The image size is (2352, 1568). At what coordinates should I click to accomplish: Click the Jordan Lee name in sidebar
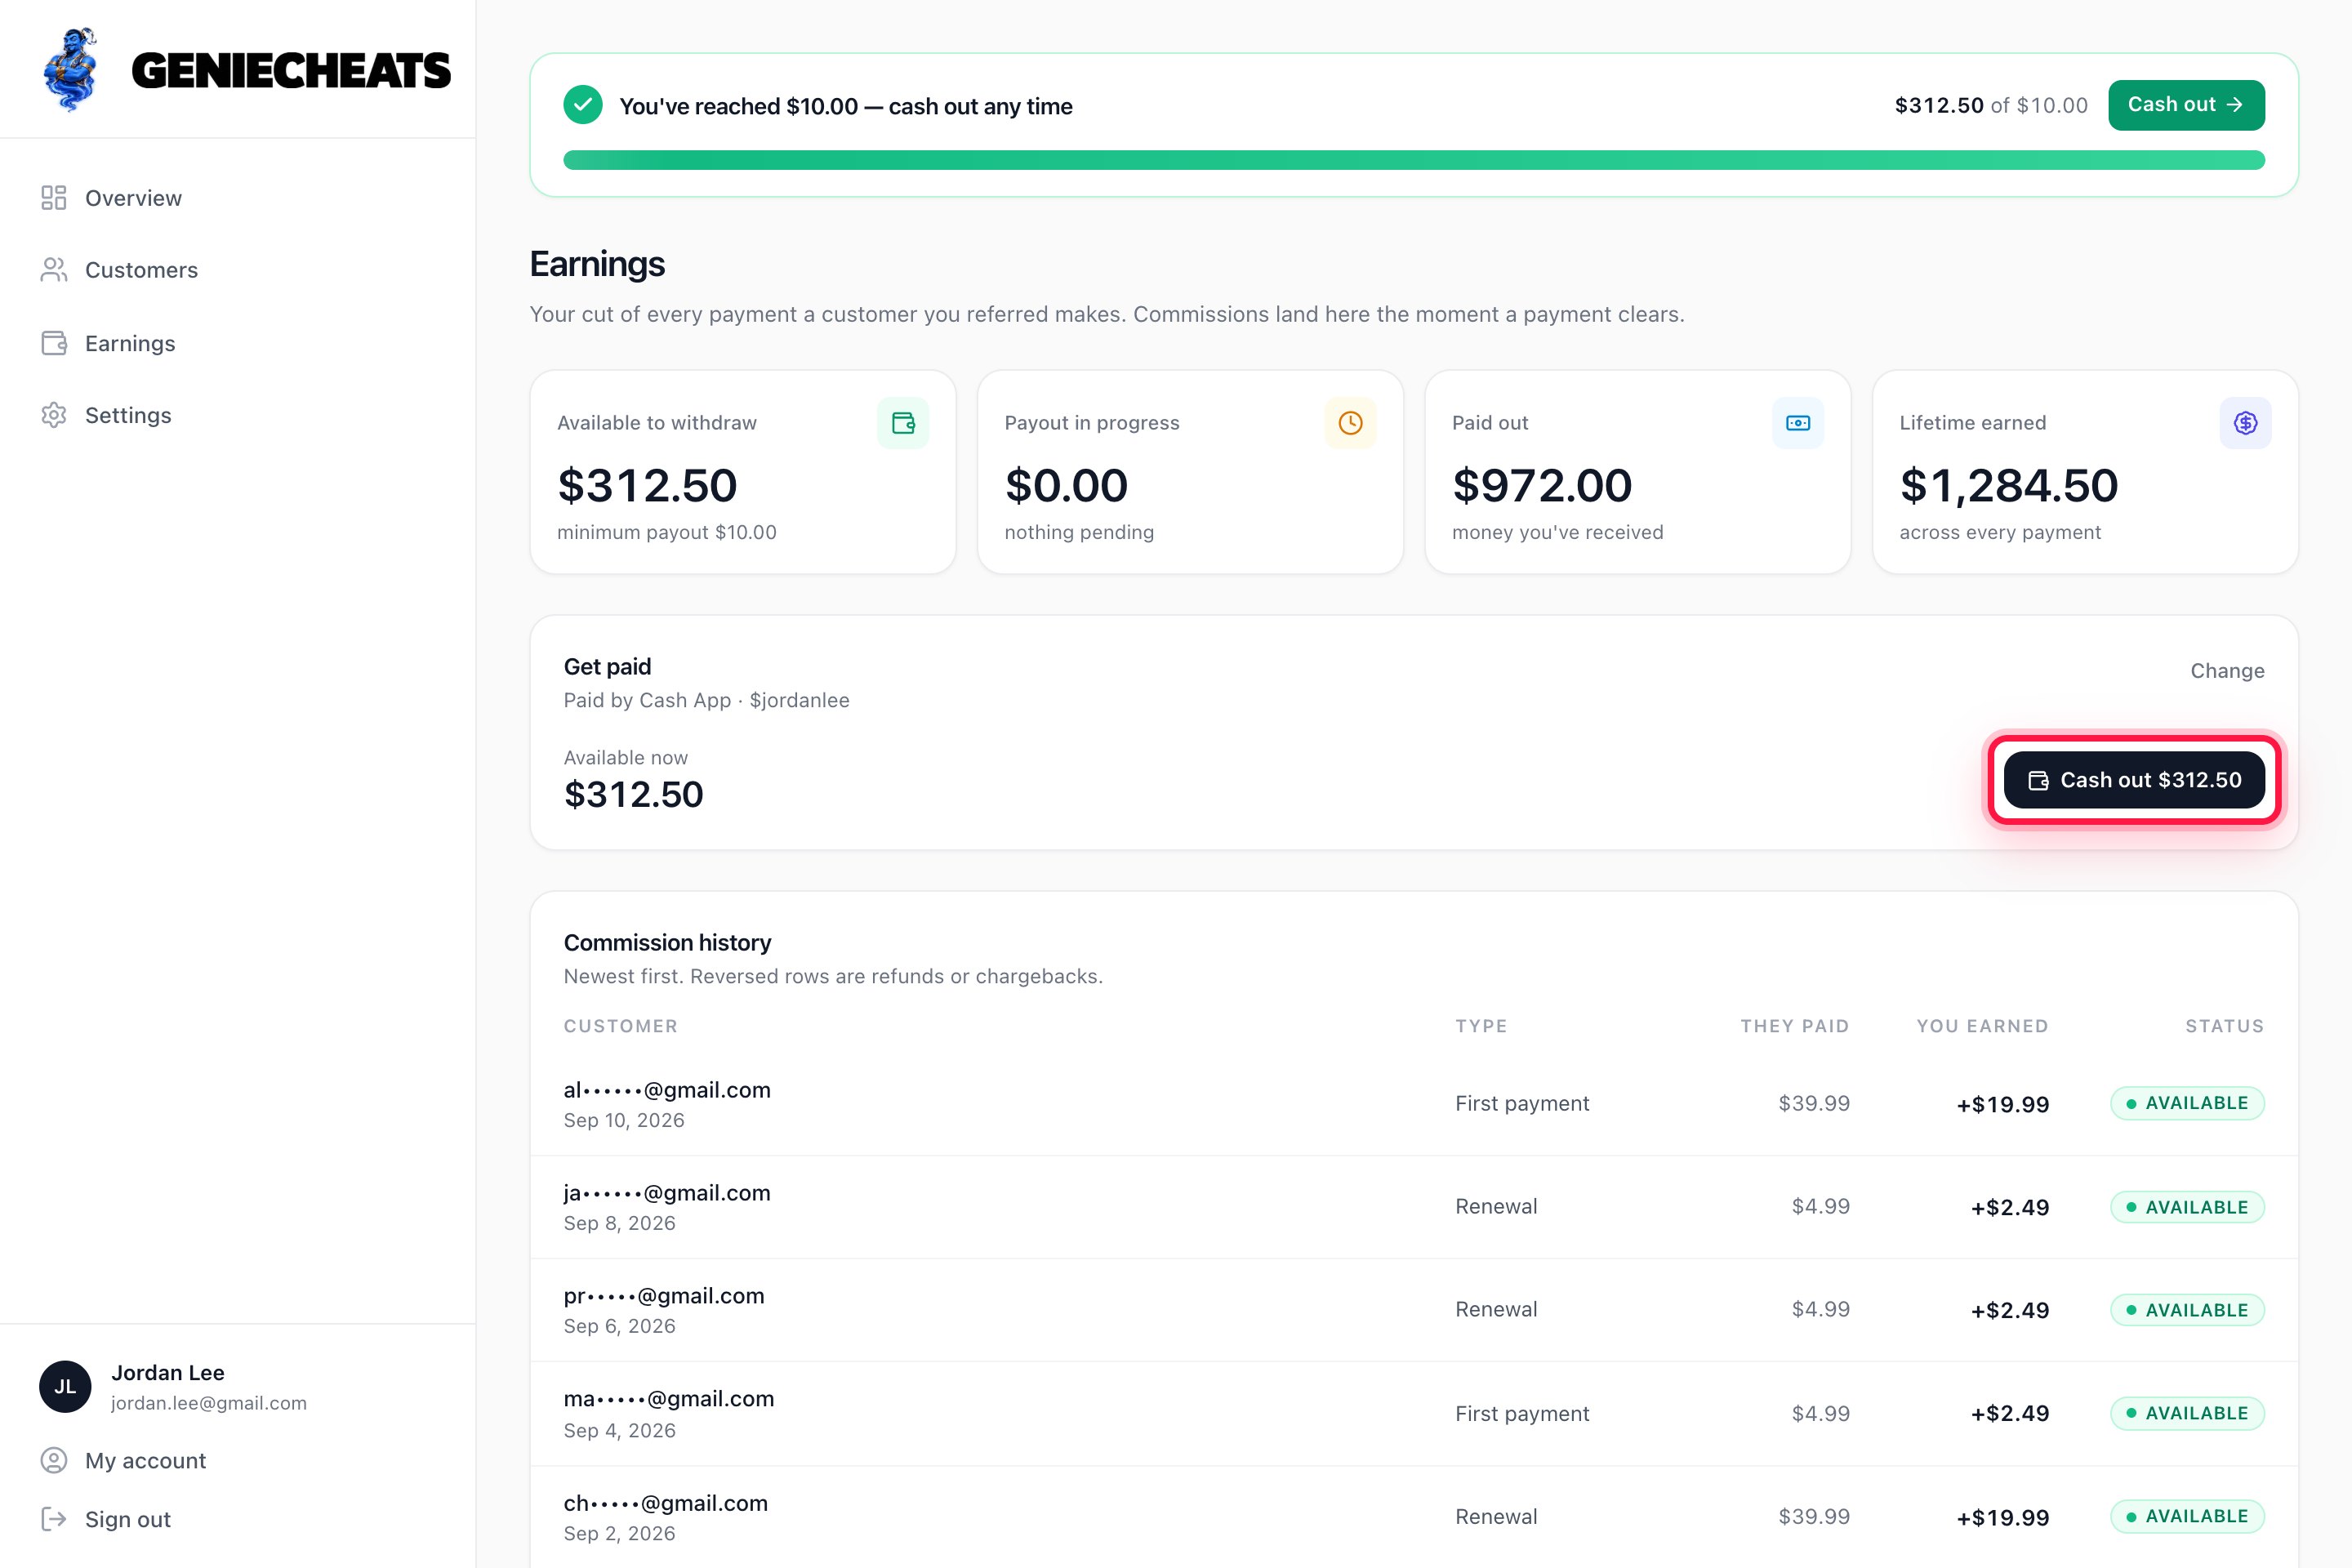pos(168,1373)
